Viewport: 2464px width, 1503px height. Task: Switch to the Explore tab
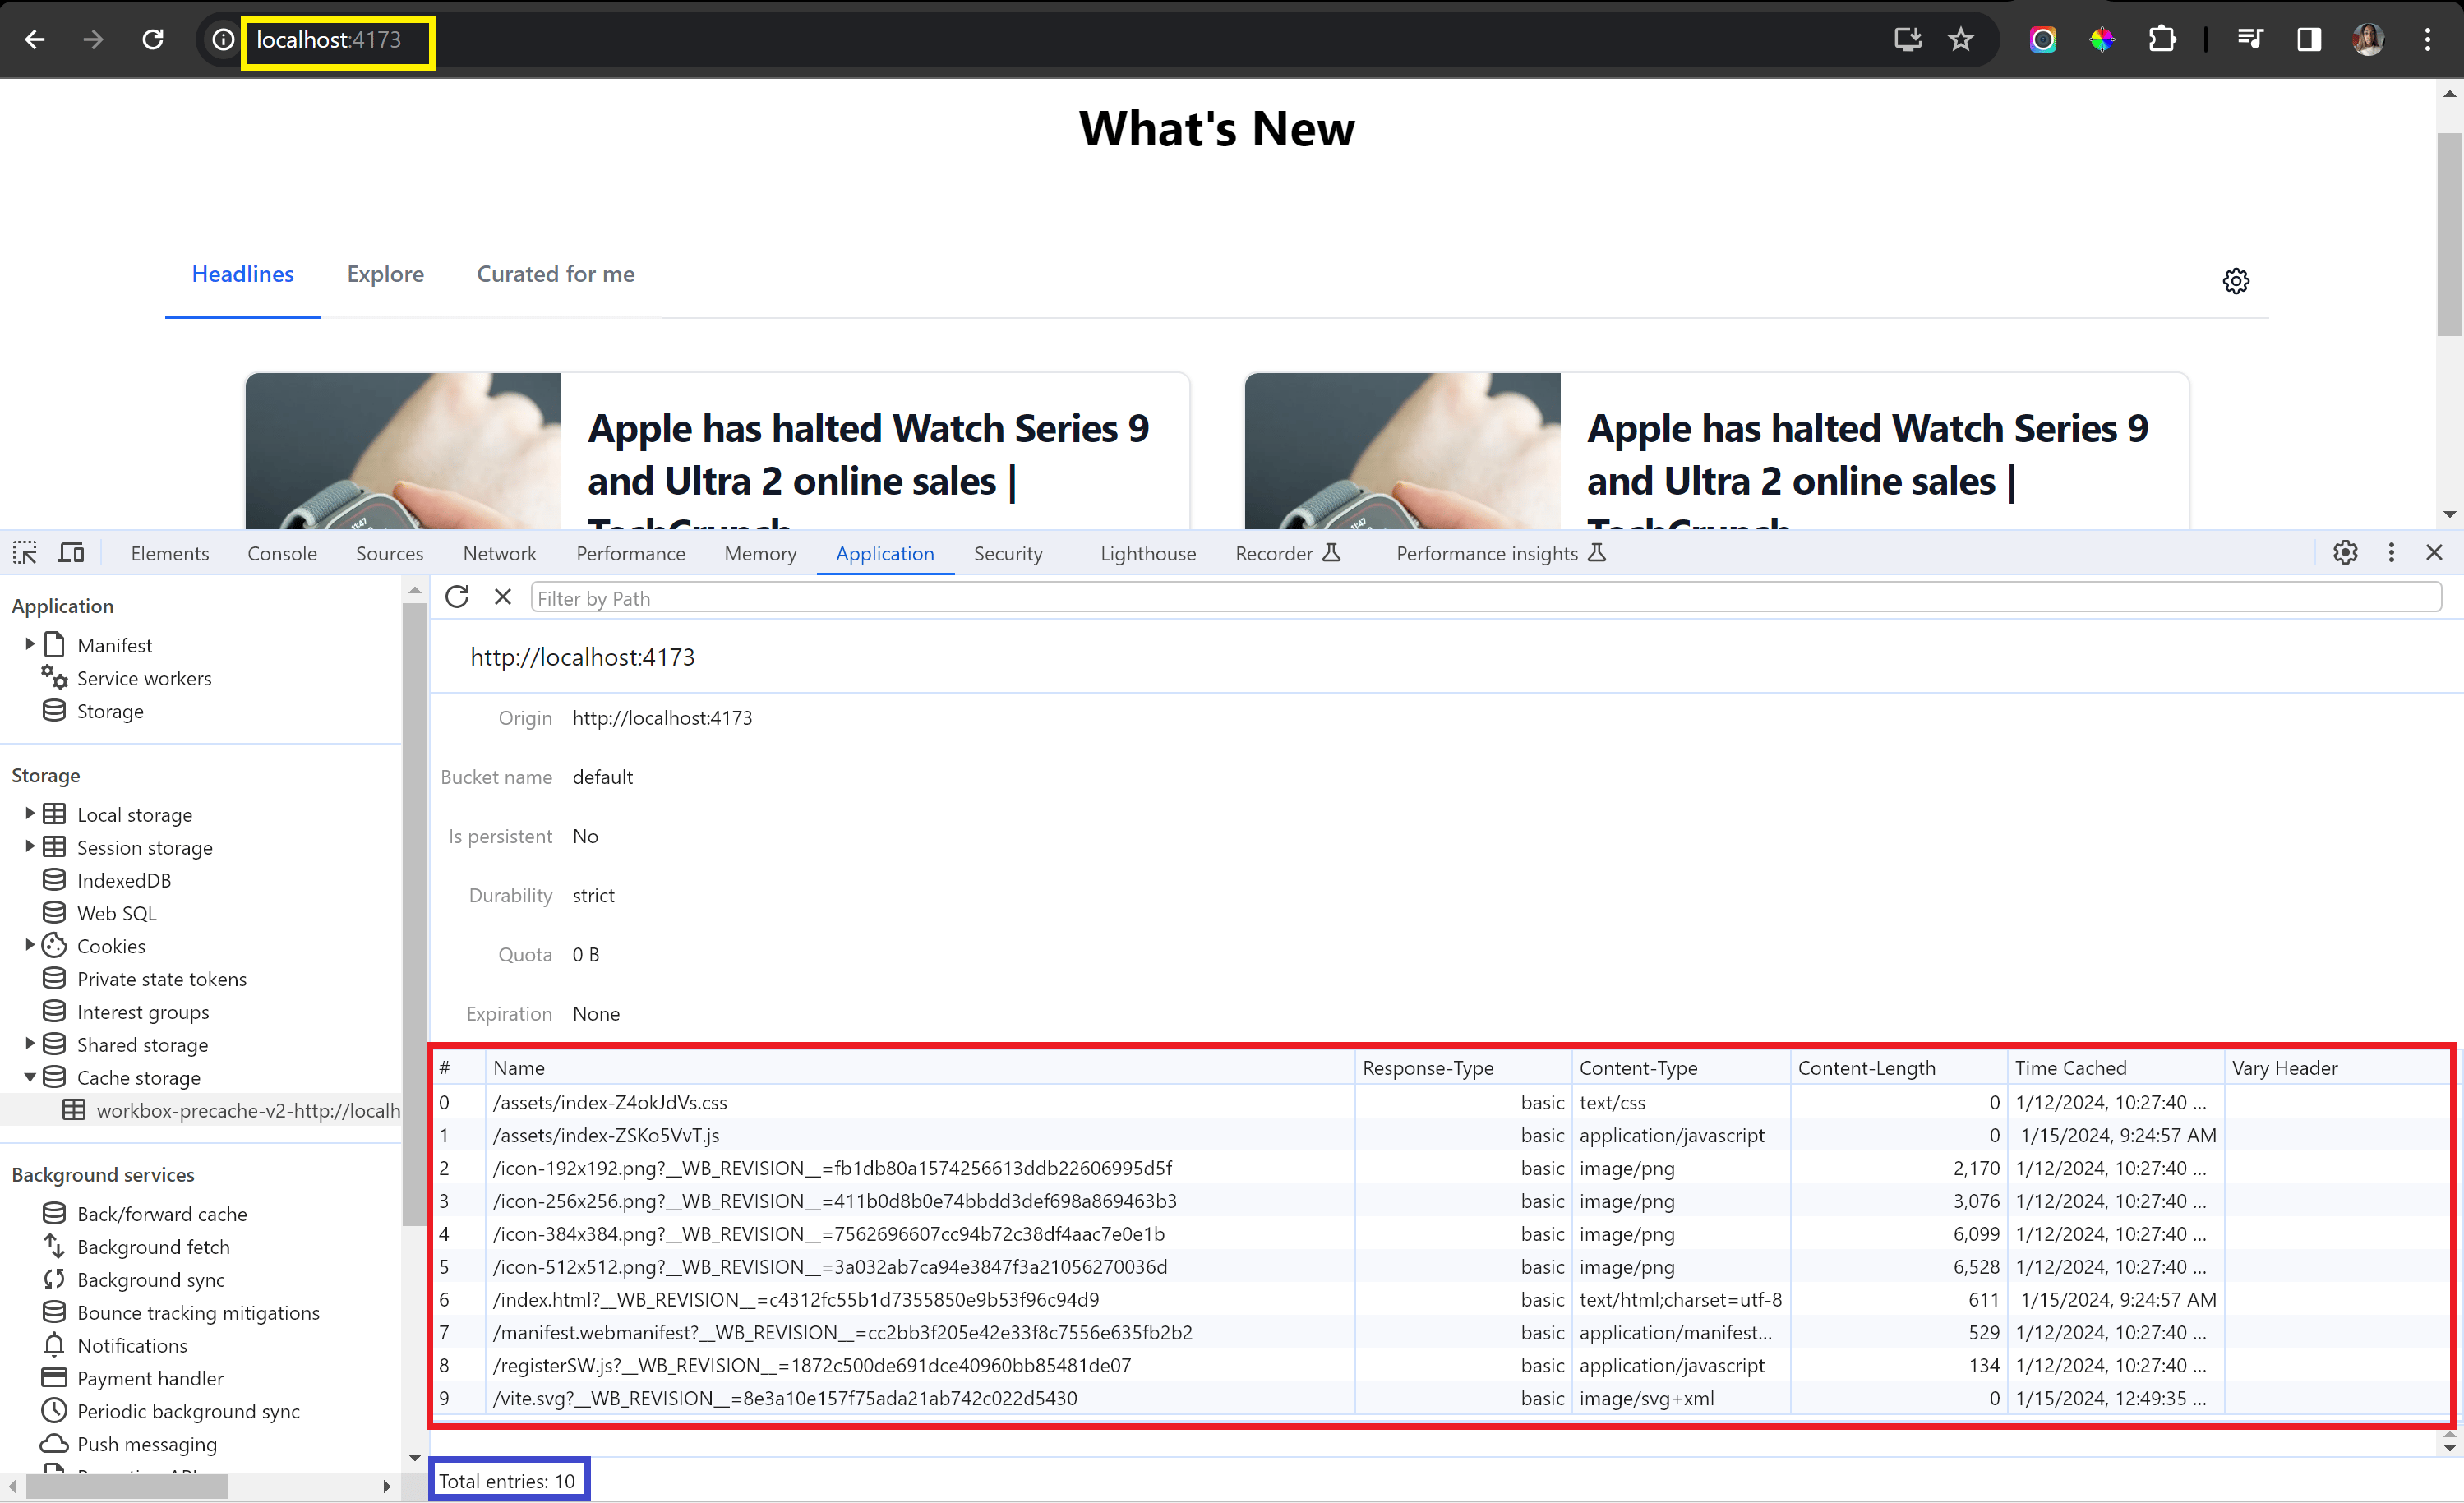click(385, 274)
